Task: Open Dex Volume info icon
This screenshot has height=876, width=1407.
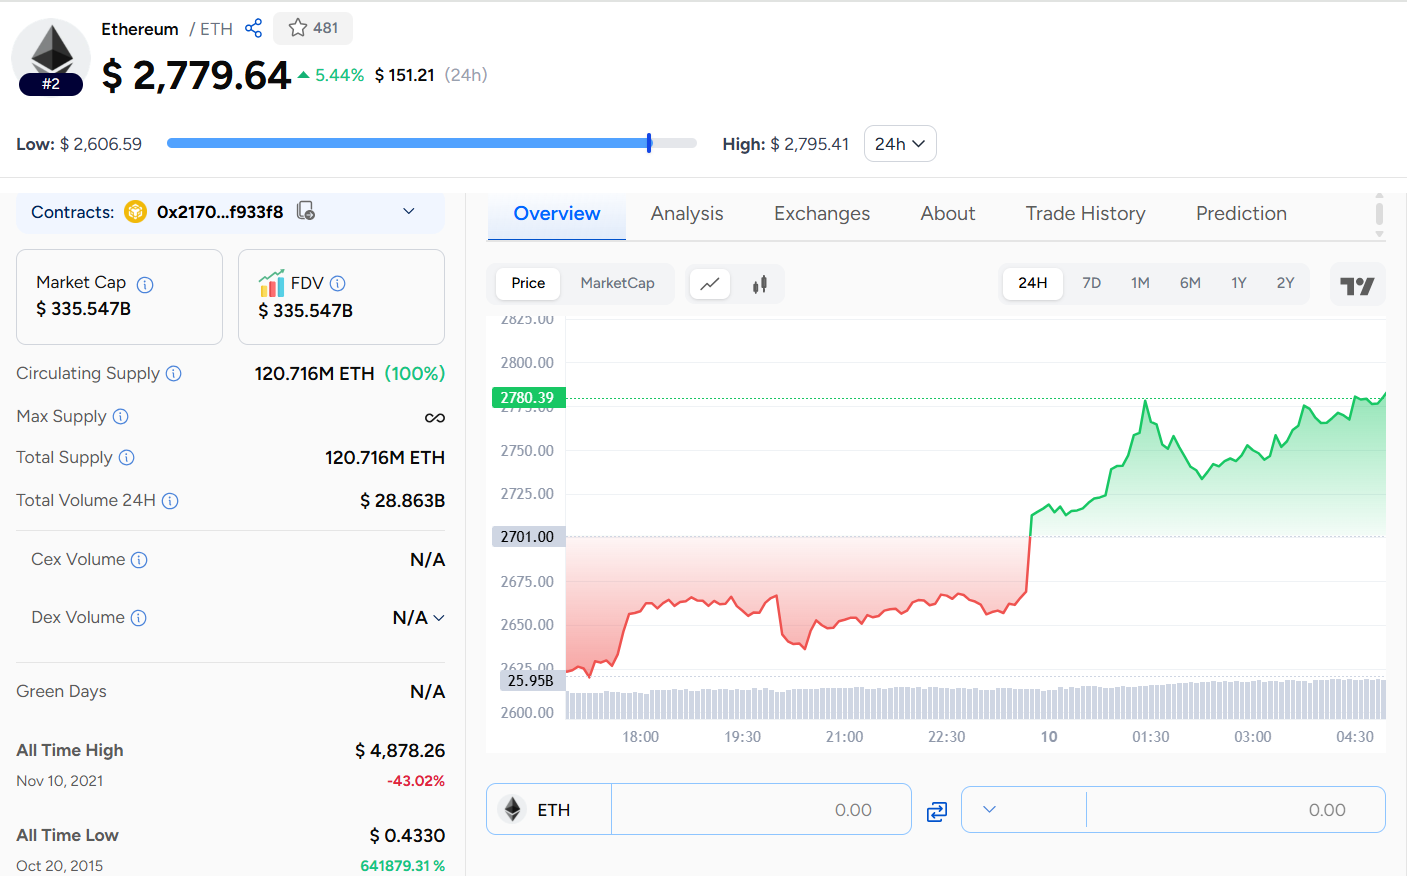Action: pos(138,618)
